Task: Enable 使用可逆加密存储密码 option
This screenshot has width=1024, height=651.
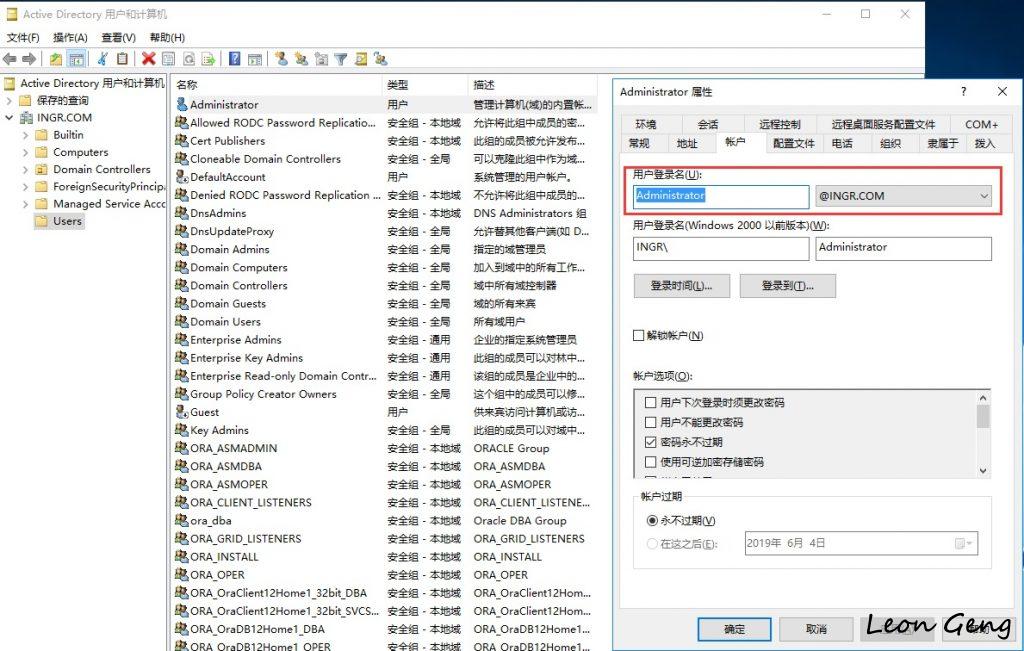Action: (x=650, y=462)
